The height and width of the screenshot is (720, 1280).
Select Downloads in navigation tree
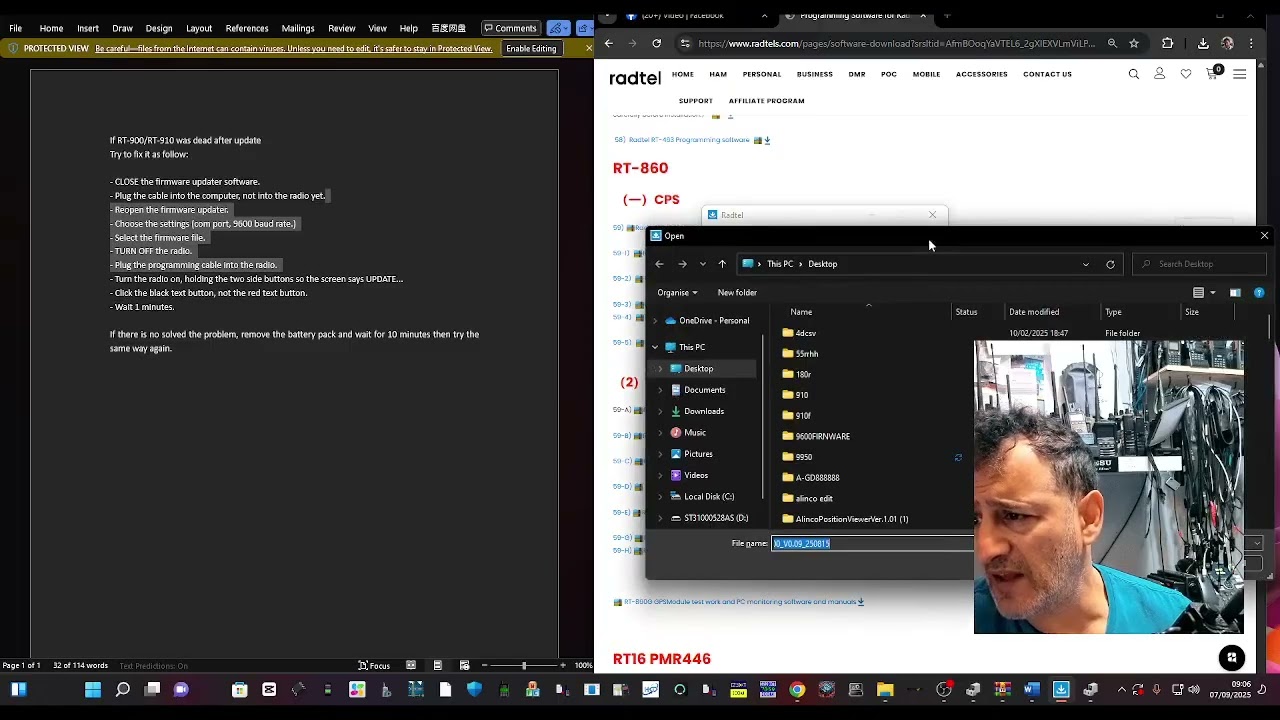(x=704, y=411)
